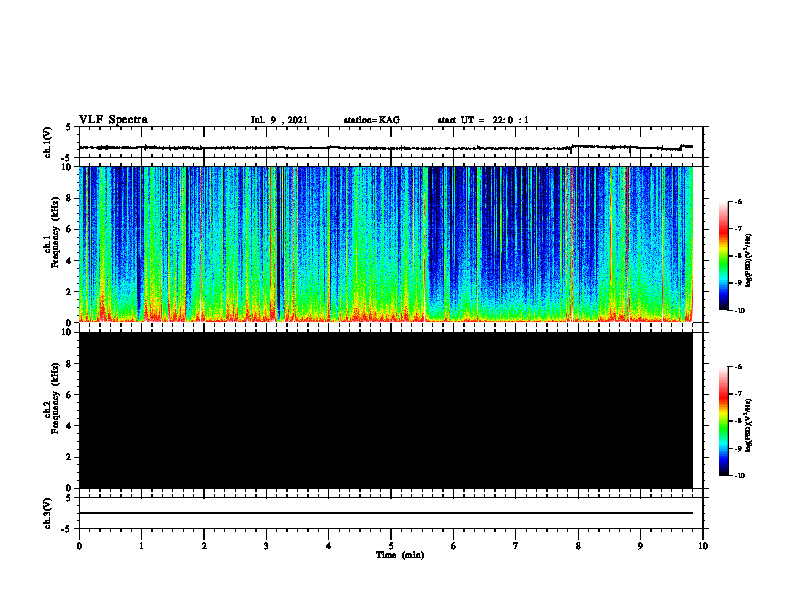The image size is (792, 612).
Task: Click the "station=KAG" header label
Action: pos(372,120)
